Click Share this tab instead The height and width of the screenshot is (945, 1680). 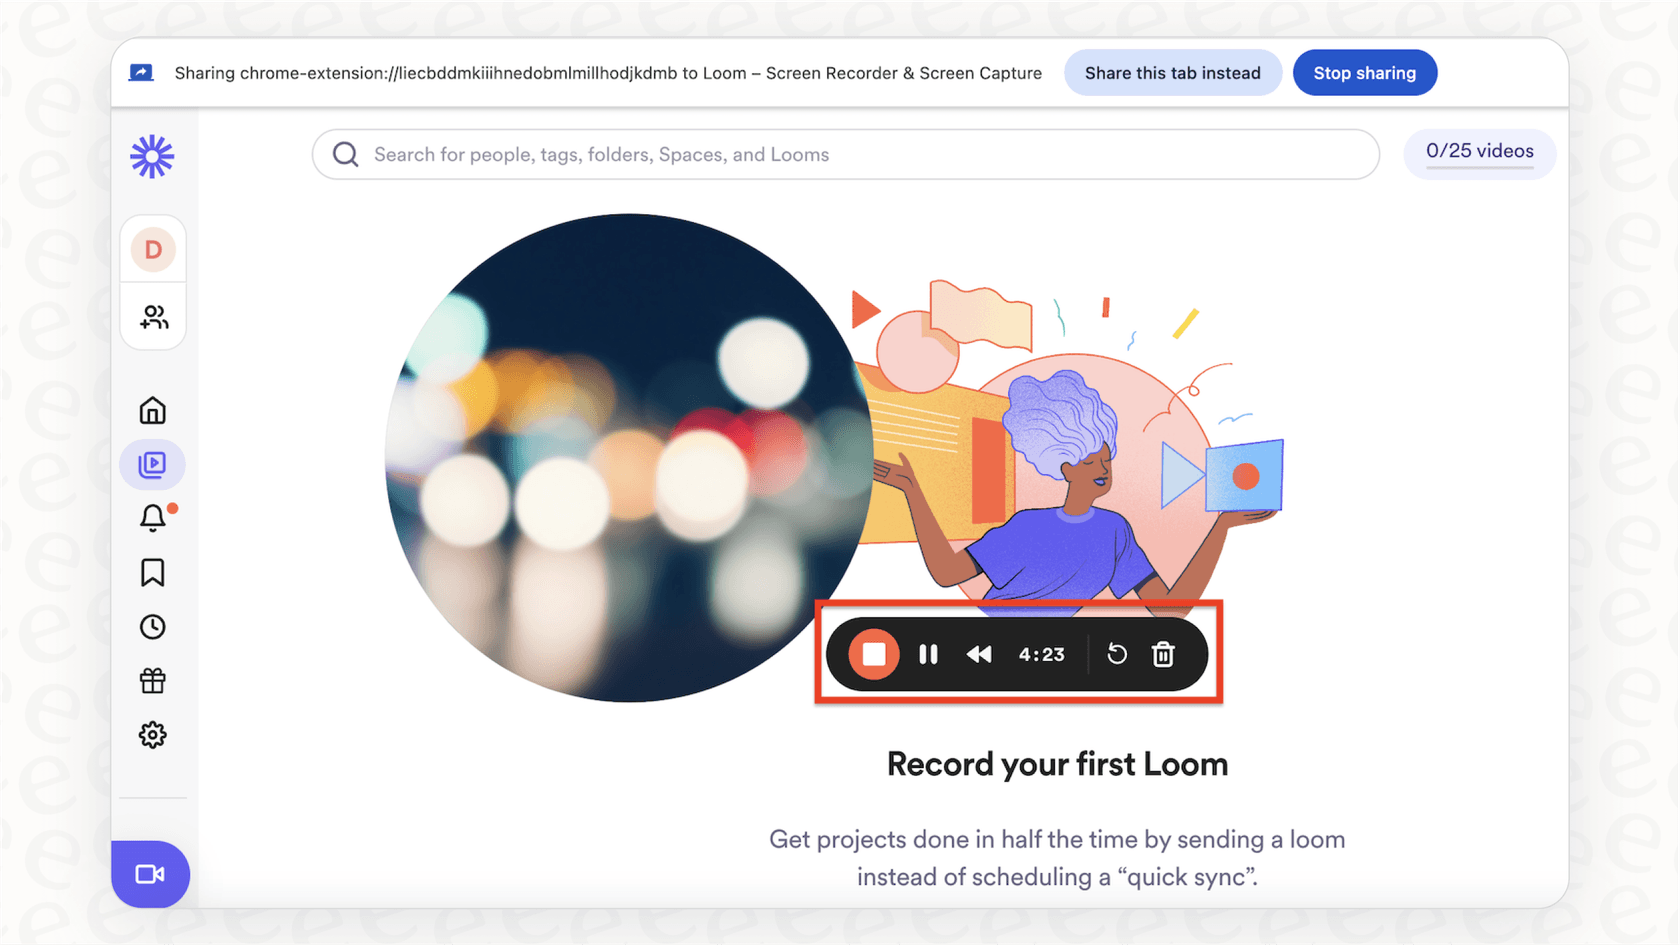pos(1172,72)
